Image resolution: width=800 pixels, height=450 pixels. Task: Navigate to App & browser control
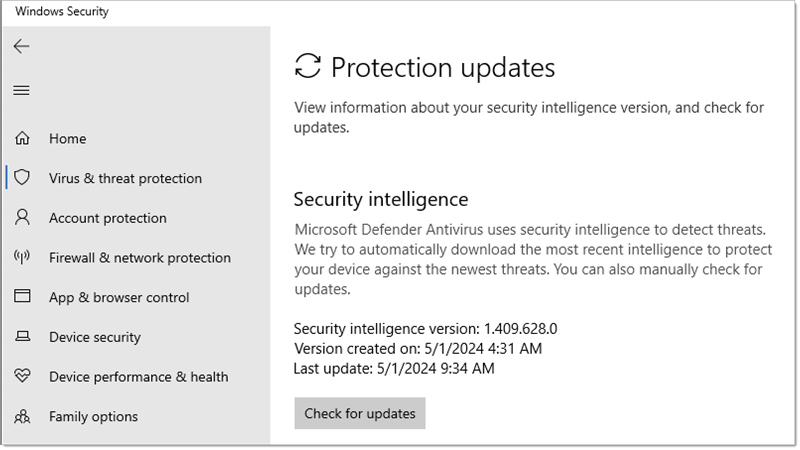[x=119, y=297]
